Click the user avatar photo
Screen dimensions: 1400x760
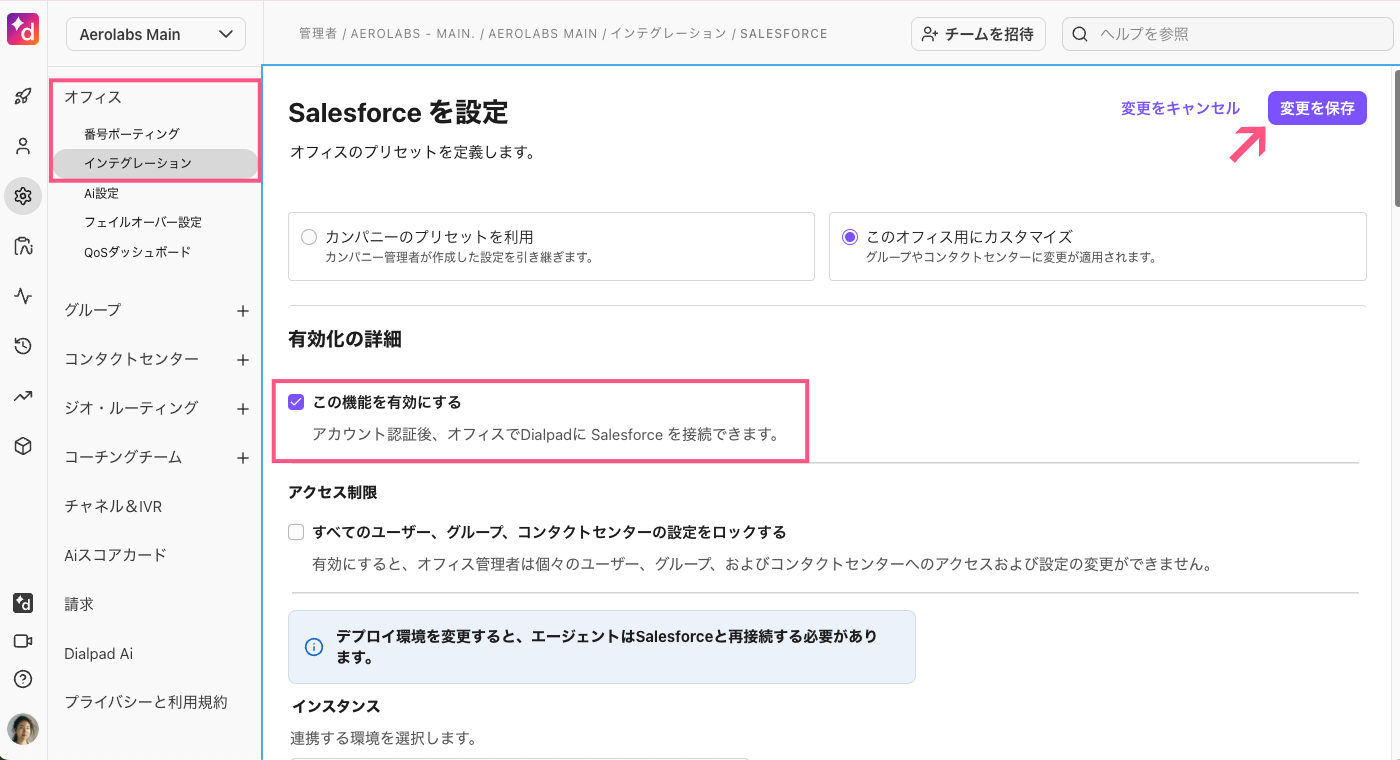[x=23, y=729]
